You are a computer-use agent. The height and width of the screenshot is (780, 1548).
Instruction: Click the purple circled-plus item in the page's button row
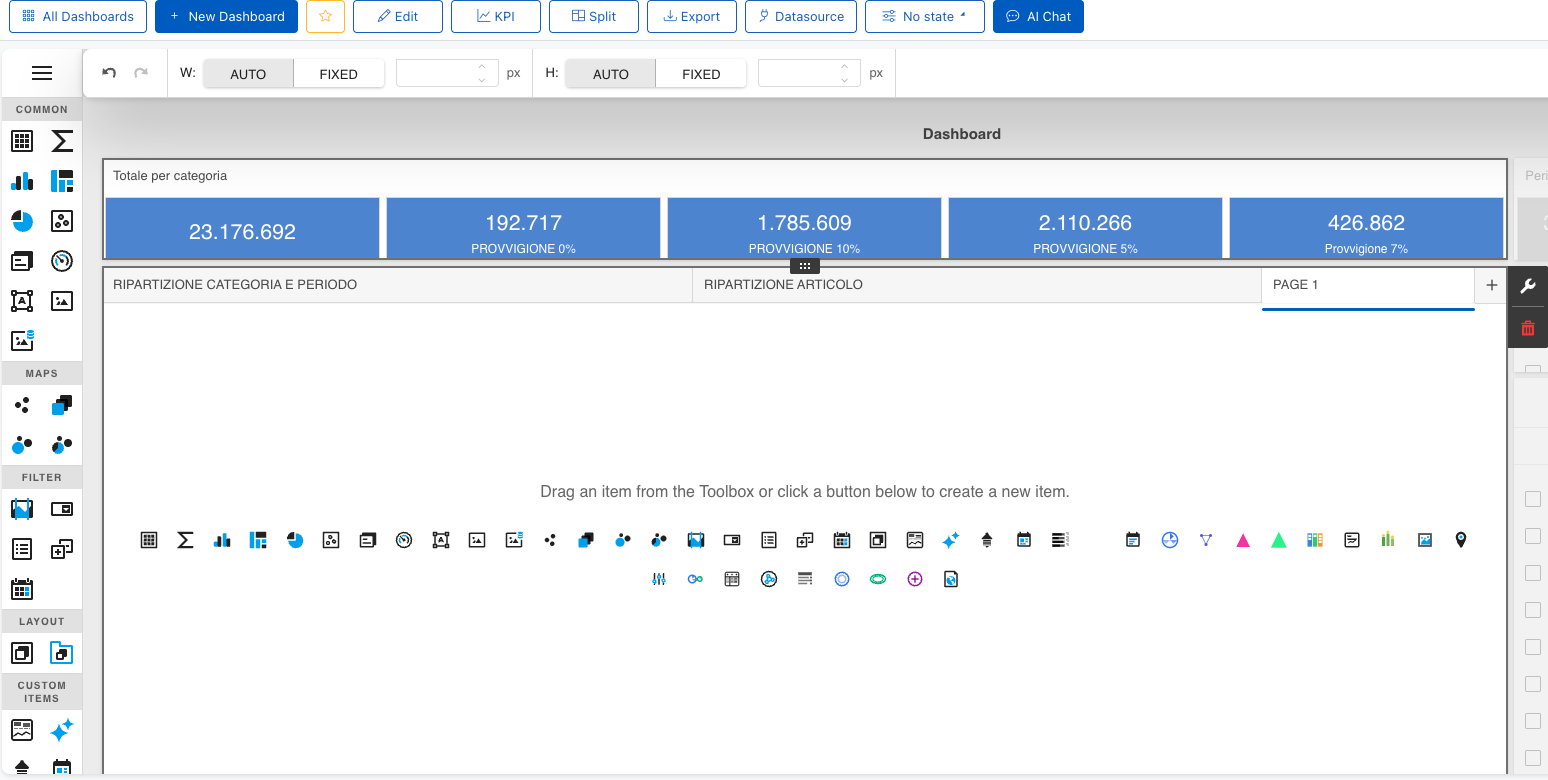click(x=914, y=579)
